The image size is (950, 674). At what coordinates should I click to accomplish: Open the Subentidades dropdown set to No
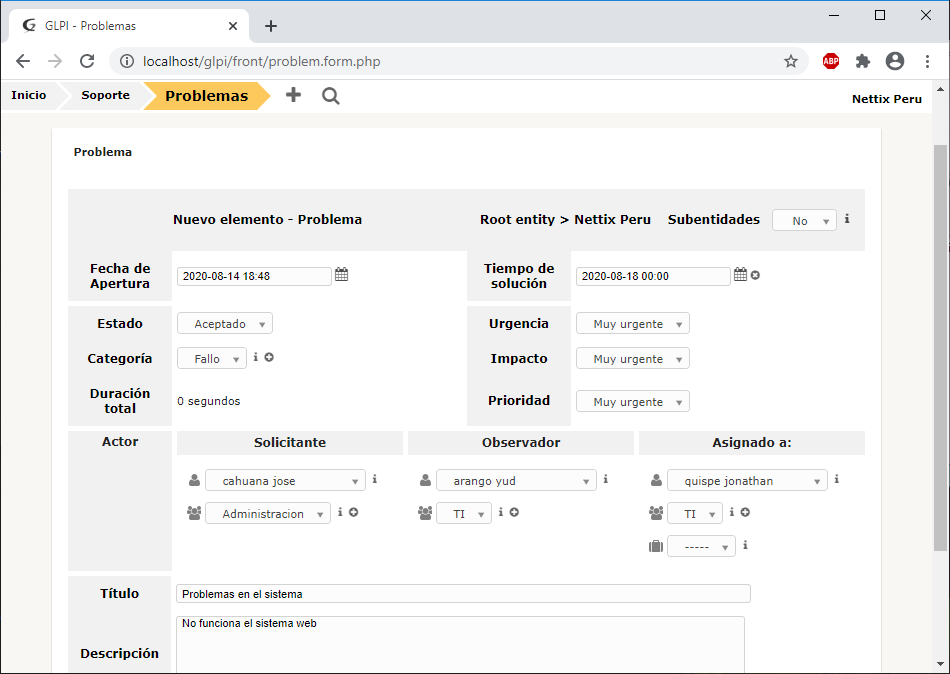coord(804,221)
